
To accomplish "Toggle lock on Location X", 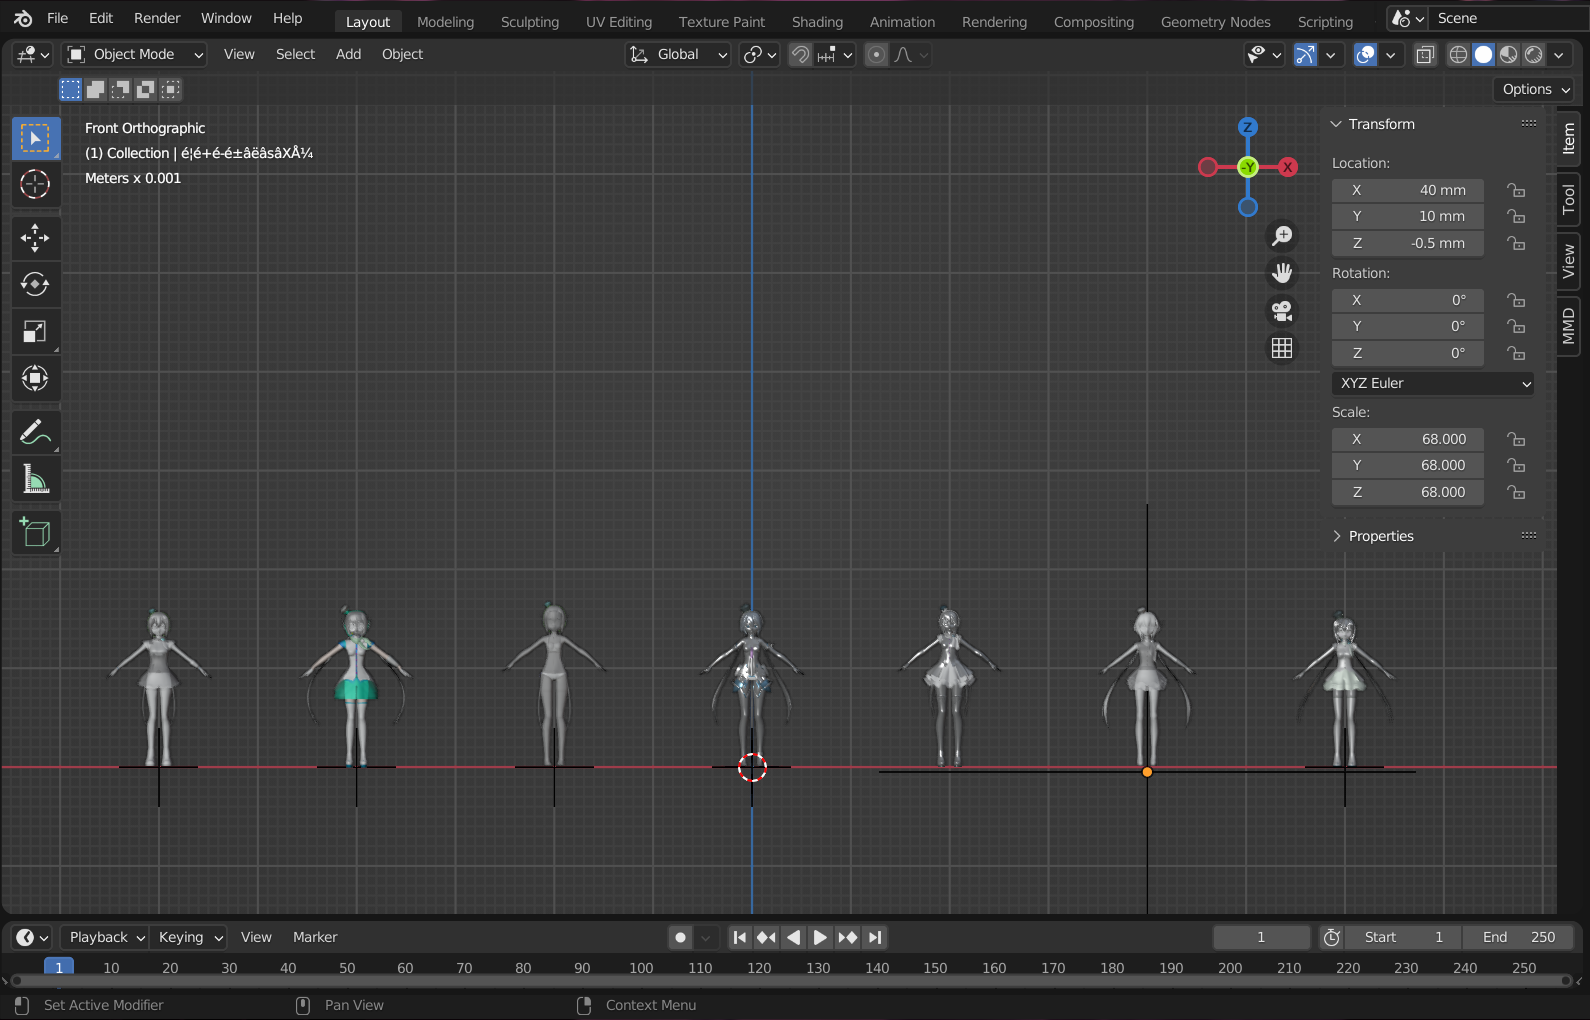I will [1517, 190].
